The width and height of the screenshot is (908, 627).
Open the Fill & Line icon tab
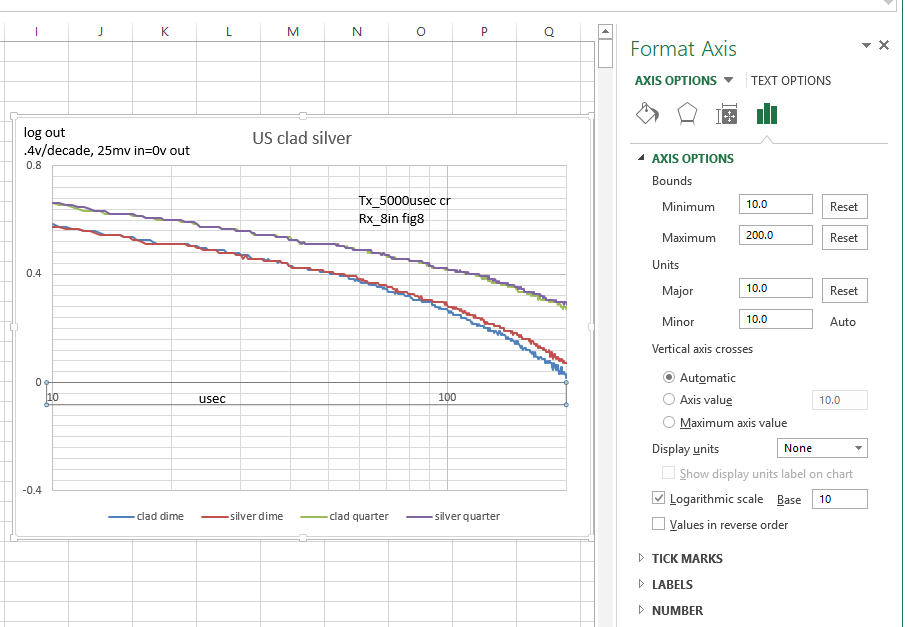(x=647, y=114)
